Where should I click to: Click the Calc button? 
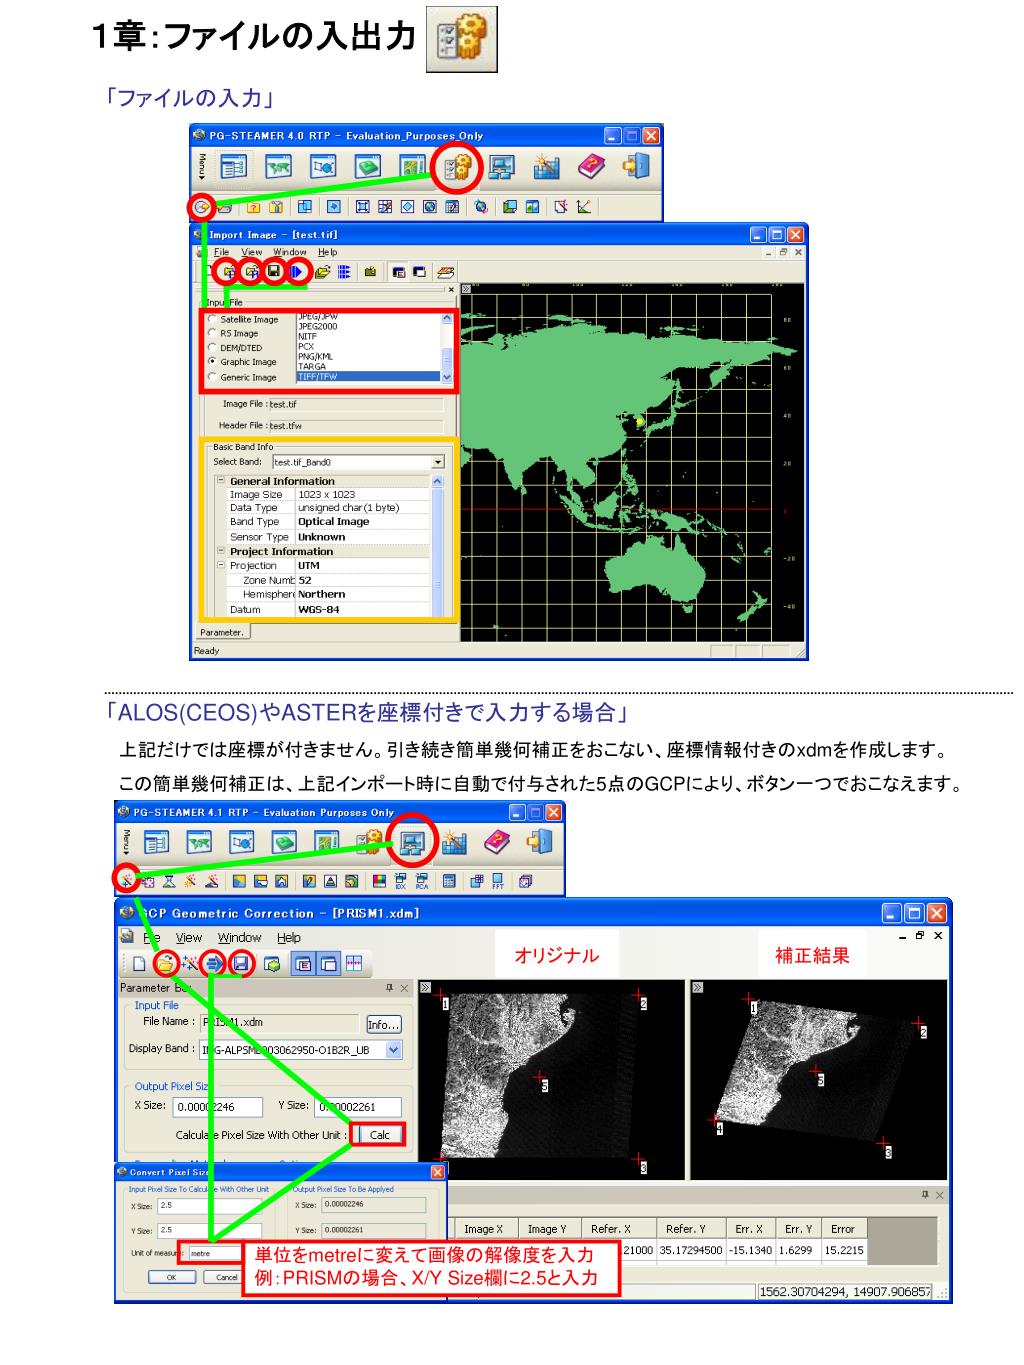click(x=380, y=1135)
